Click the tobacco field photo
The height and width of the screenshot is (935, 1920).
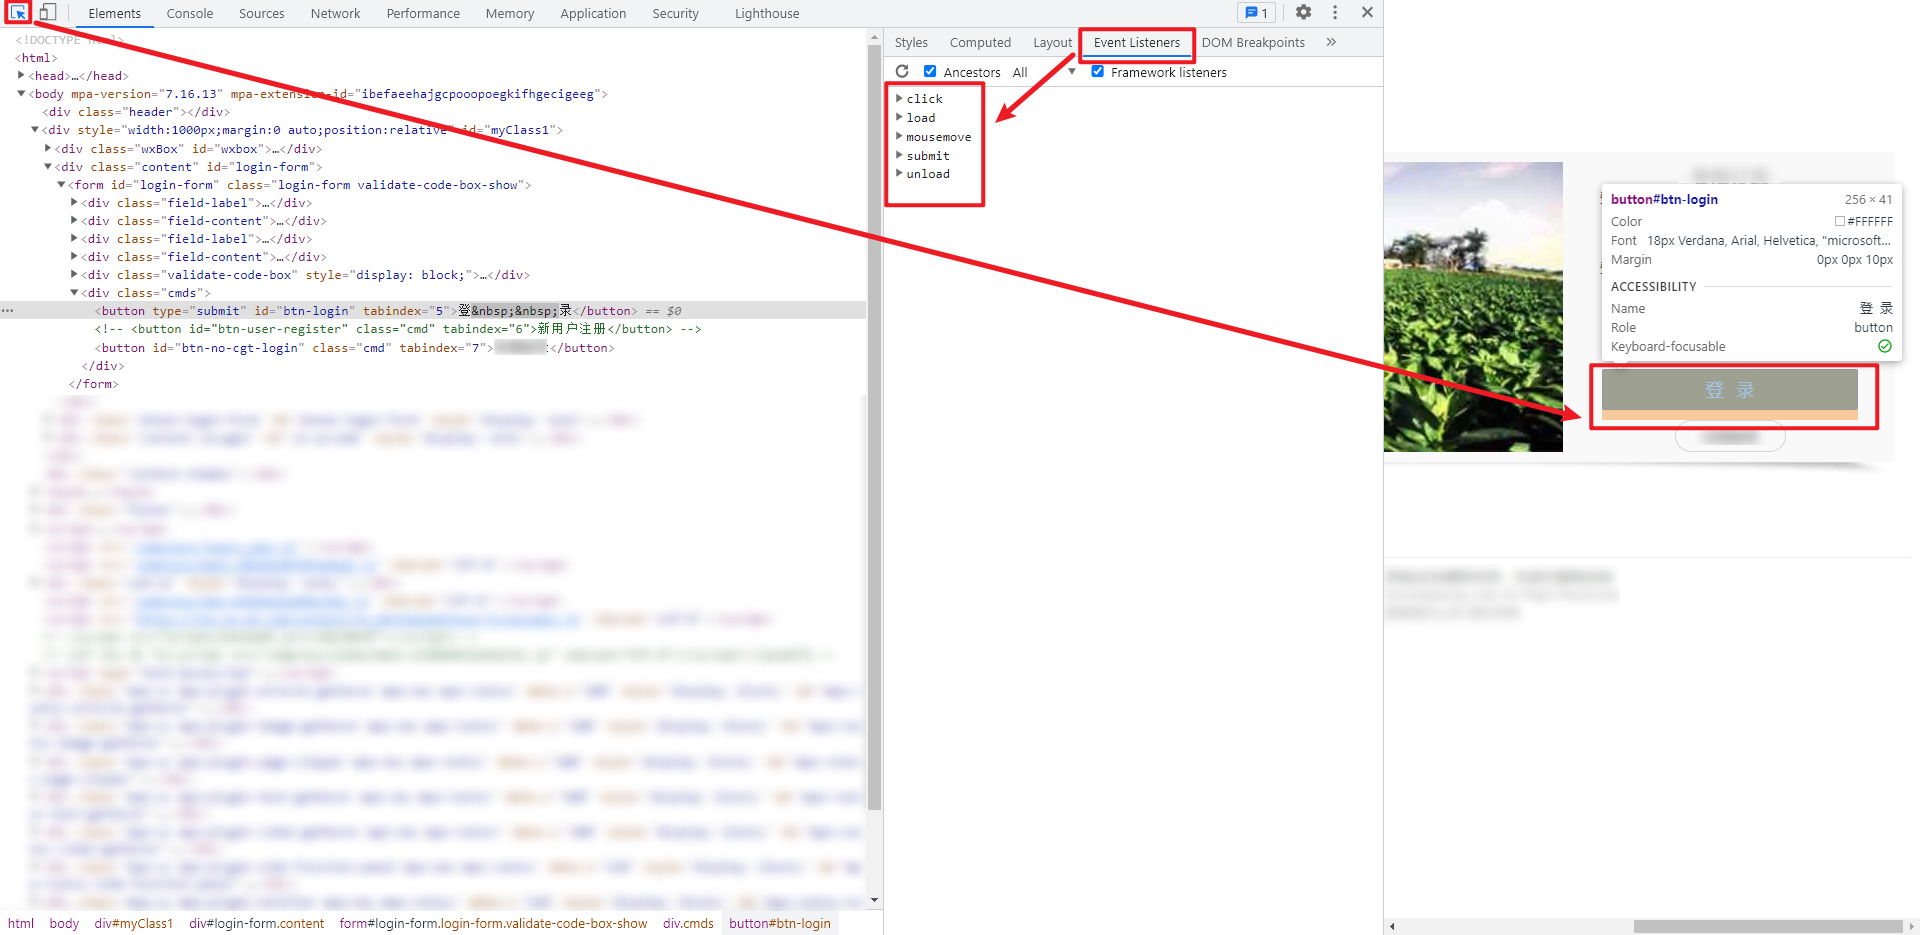tap(1473, 307)
